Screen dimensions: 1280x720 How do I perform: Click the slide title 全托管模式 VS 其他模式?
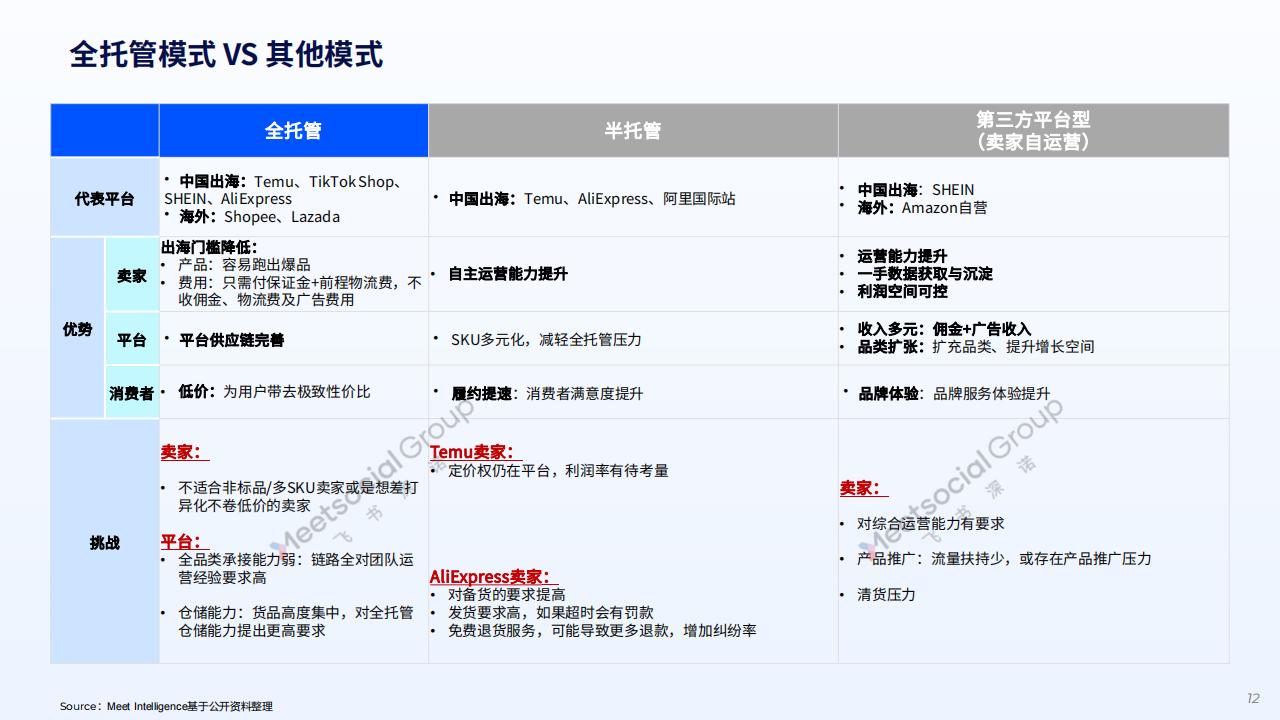[226, 54]
